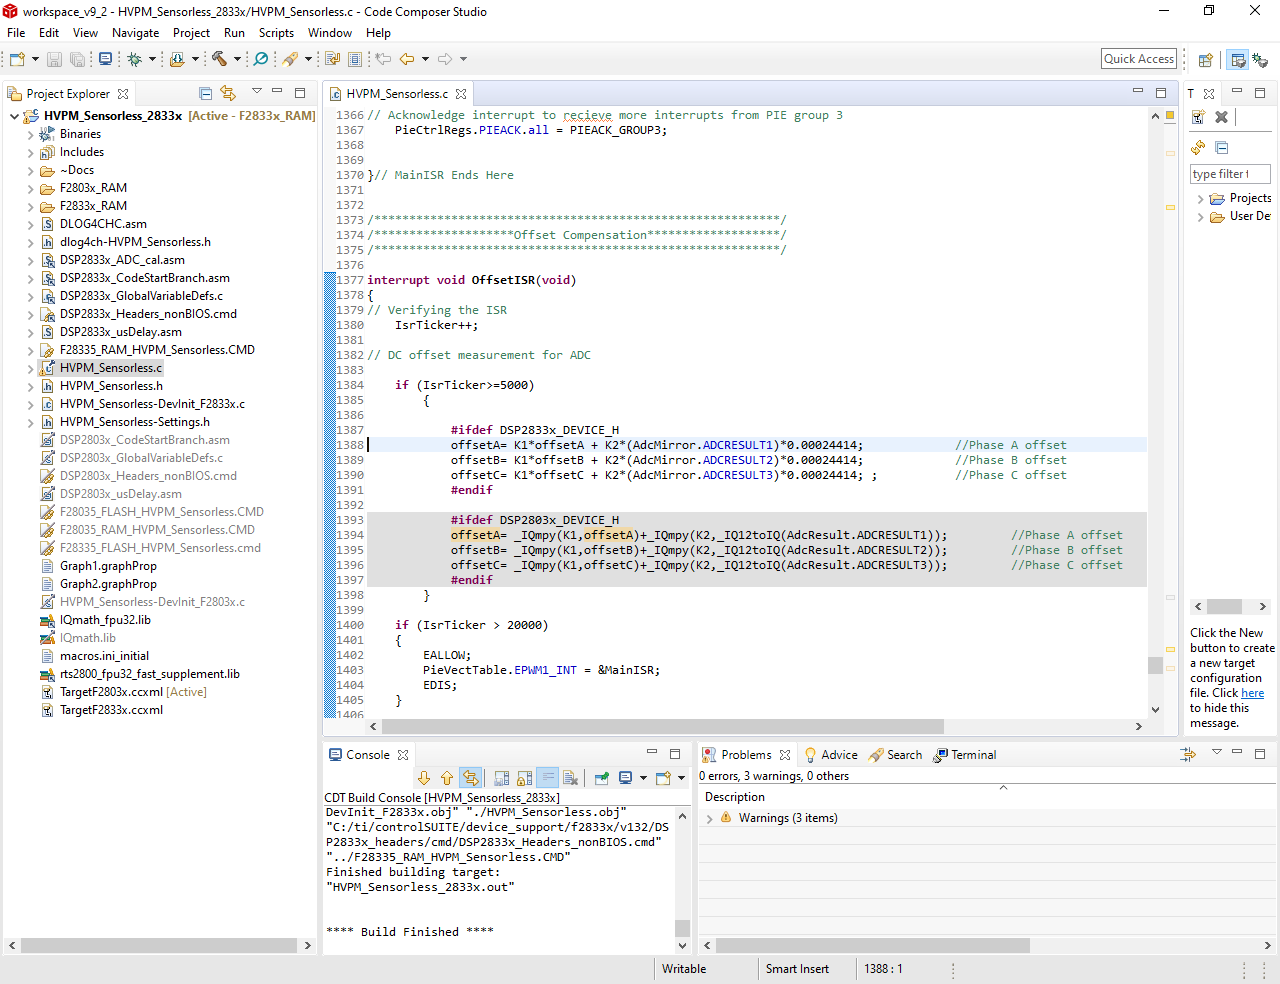This screenshot has width=1280, height=984.
Task: Open the Build hammer dropdown arrow
Action: pyautogui.click(x=237, y=59)
